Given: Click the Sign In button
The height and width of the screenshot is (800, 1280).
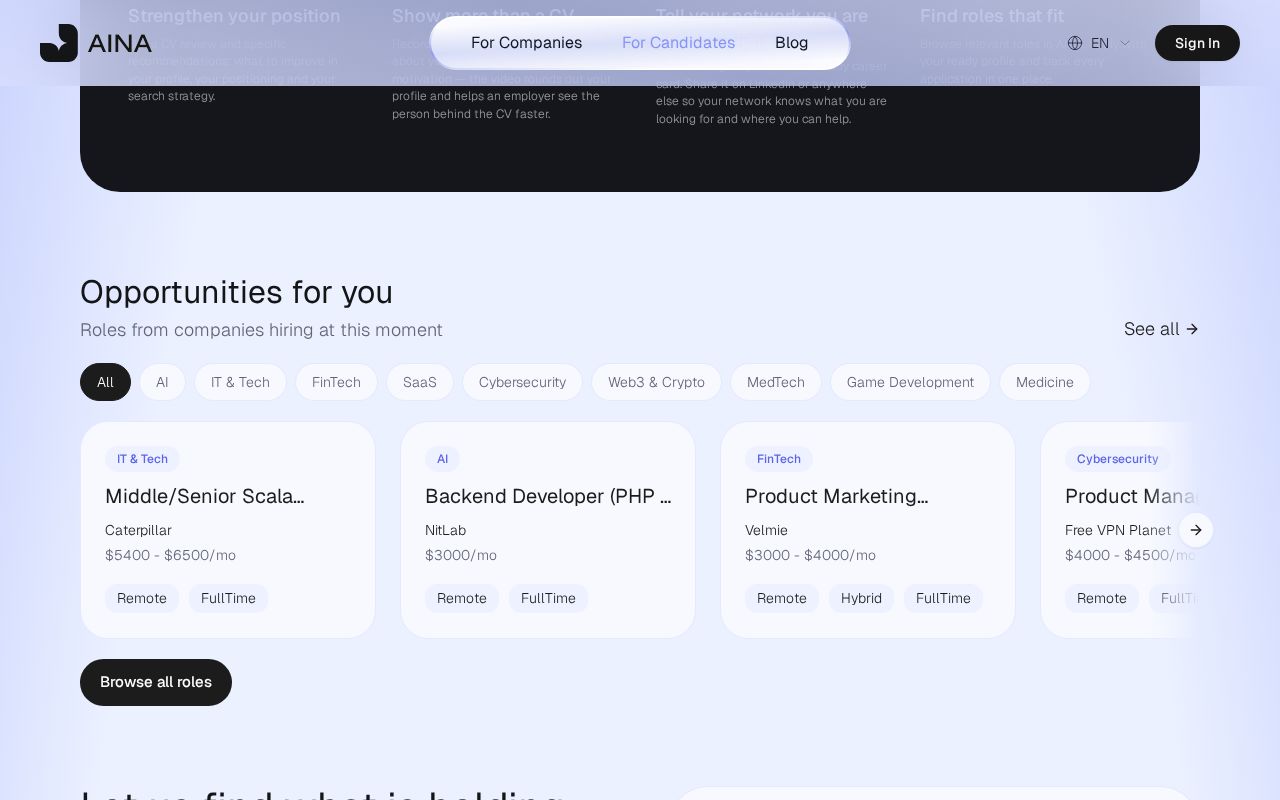Looking at the screenshot, I should coord(1197,43).
